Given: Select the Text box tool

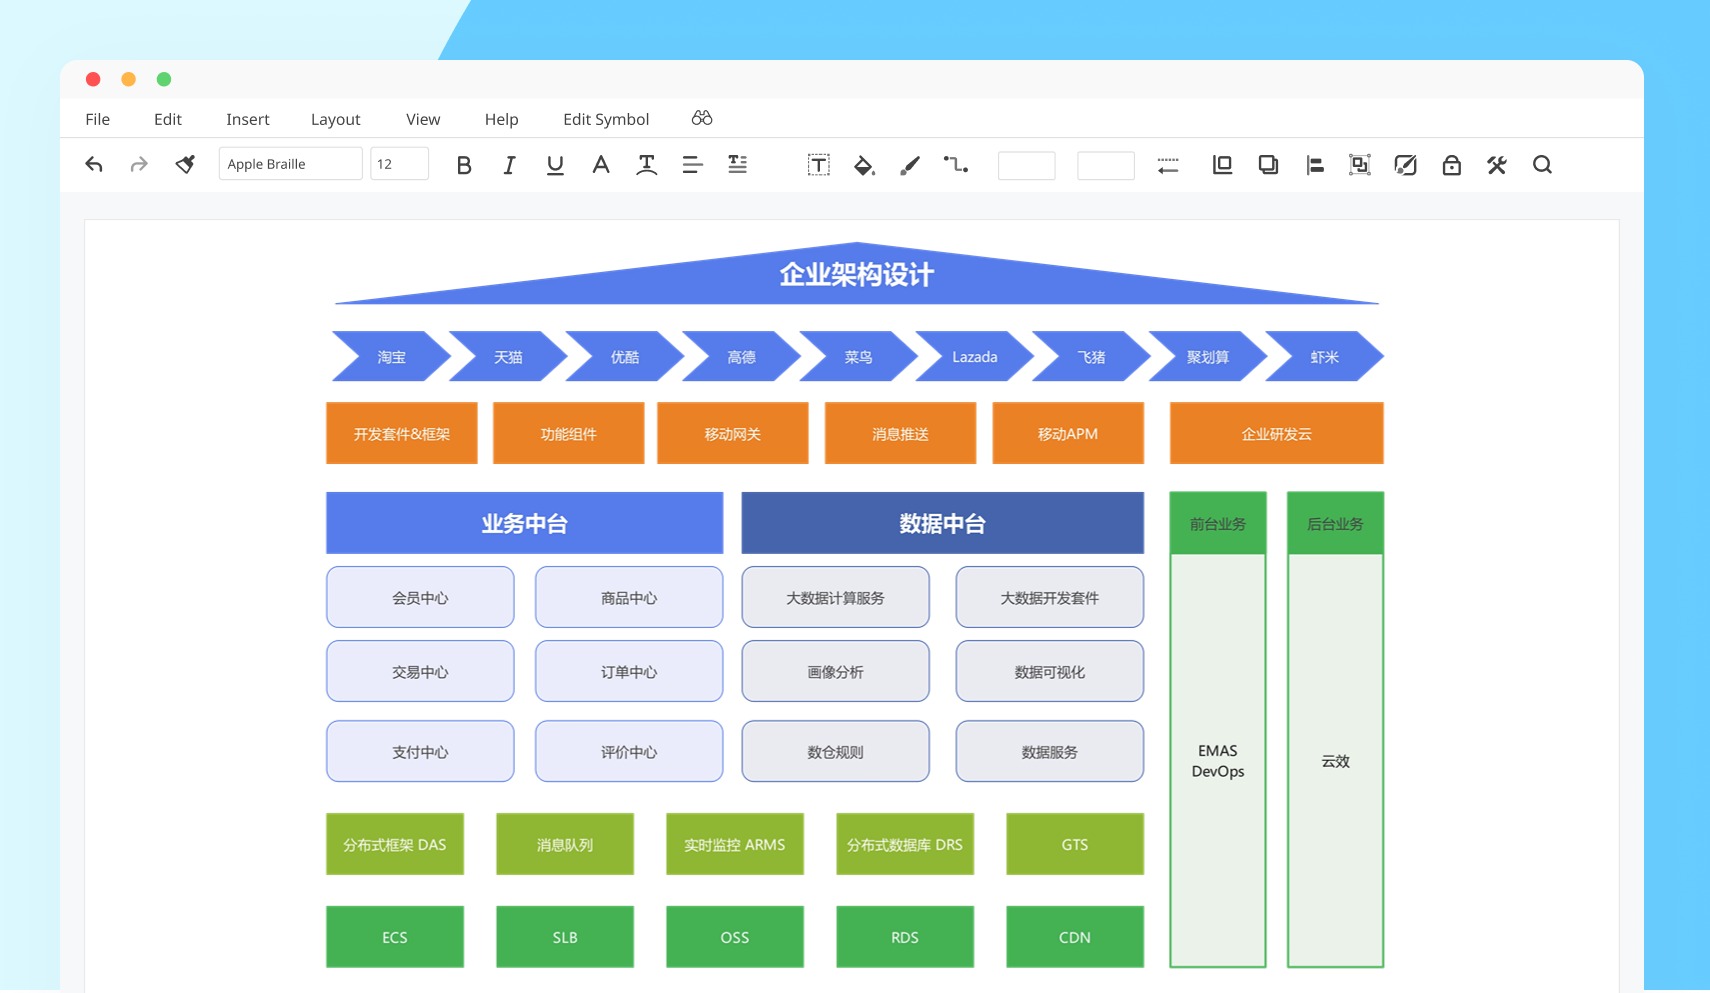Looking at the screenshot, I should (x=819, y=165).
